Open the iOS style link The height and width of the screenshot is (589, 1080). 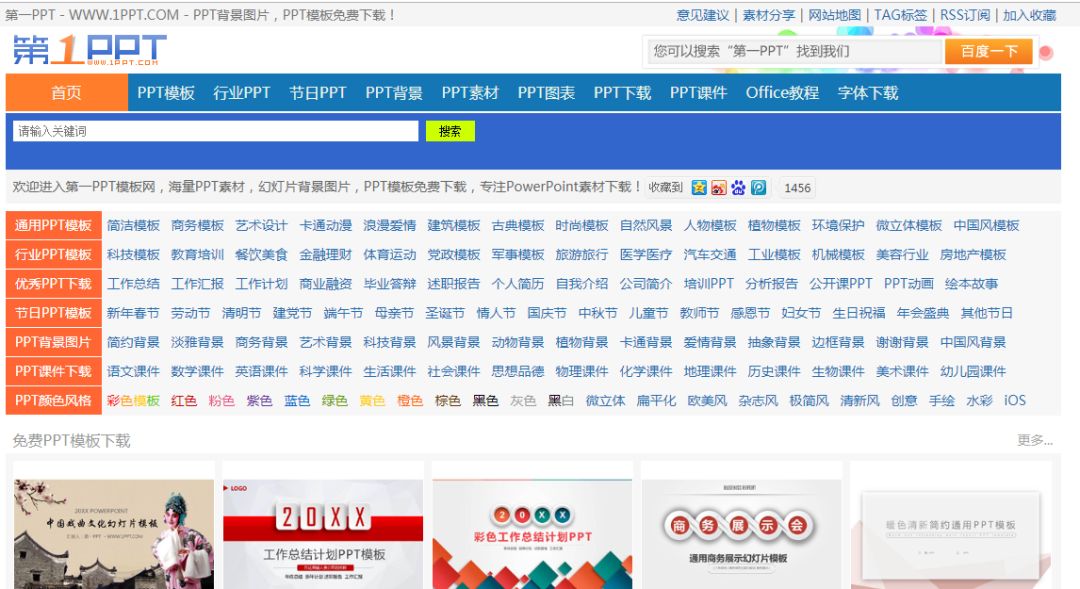1015,400
